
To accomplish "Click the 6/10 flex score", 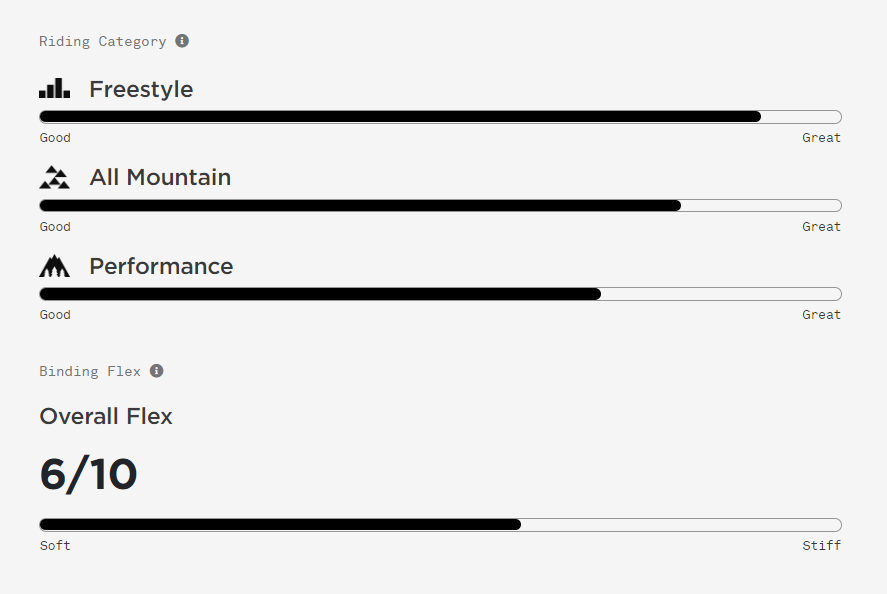I will [88, 475].
